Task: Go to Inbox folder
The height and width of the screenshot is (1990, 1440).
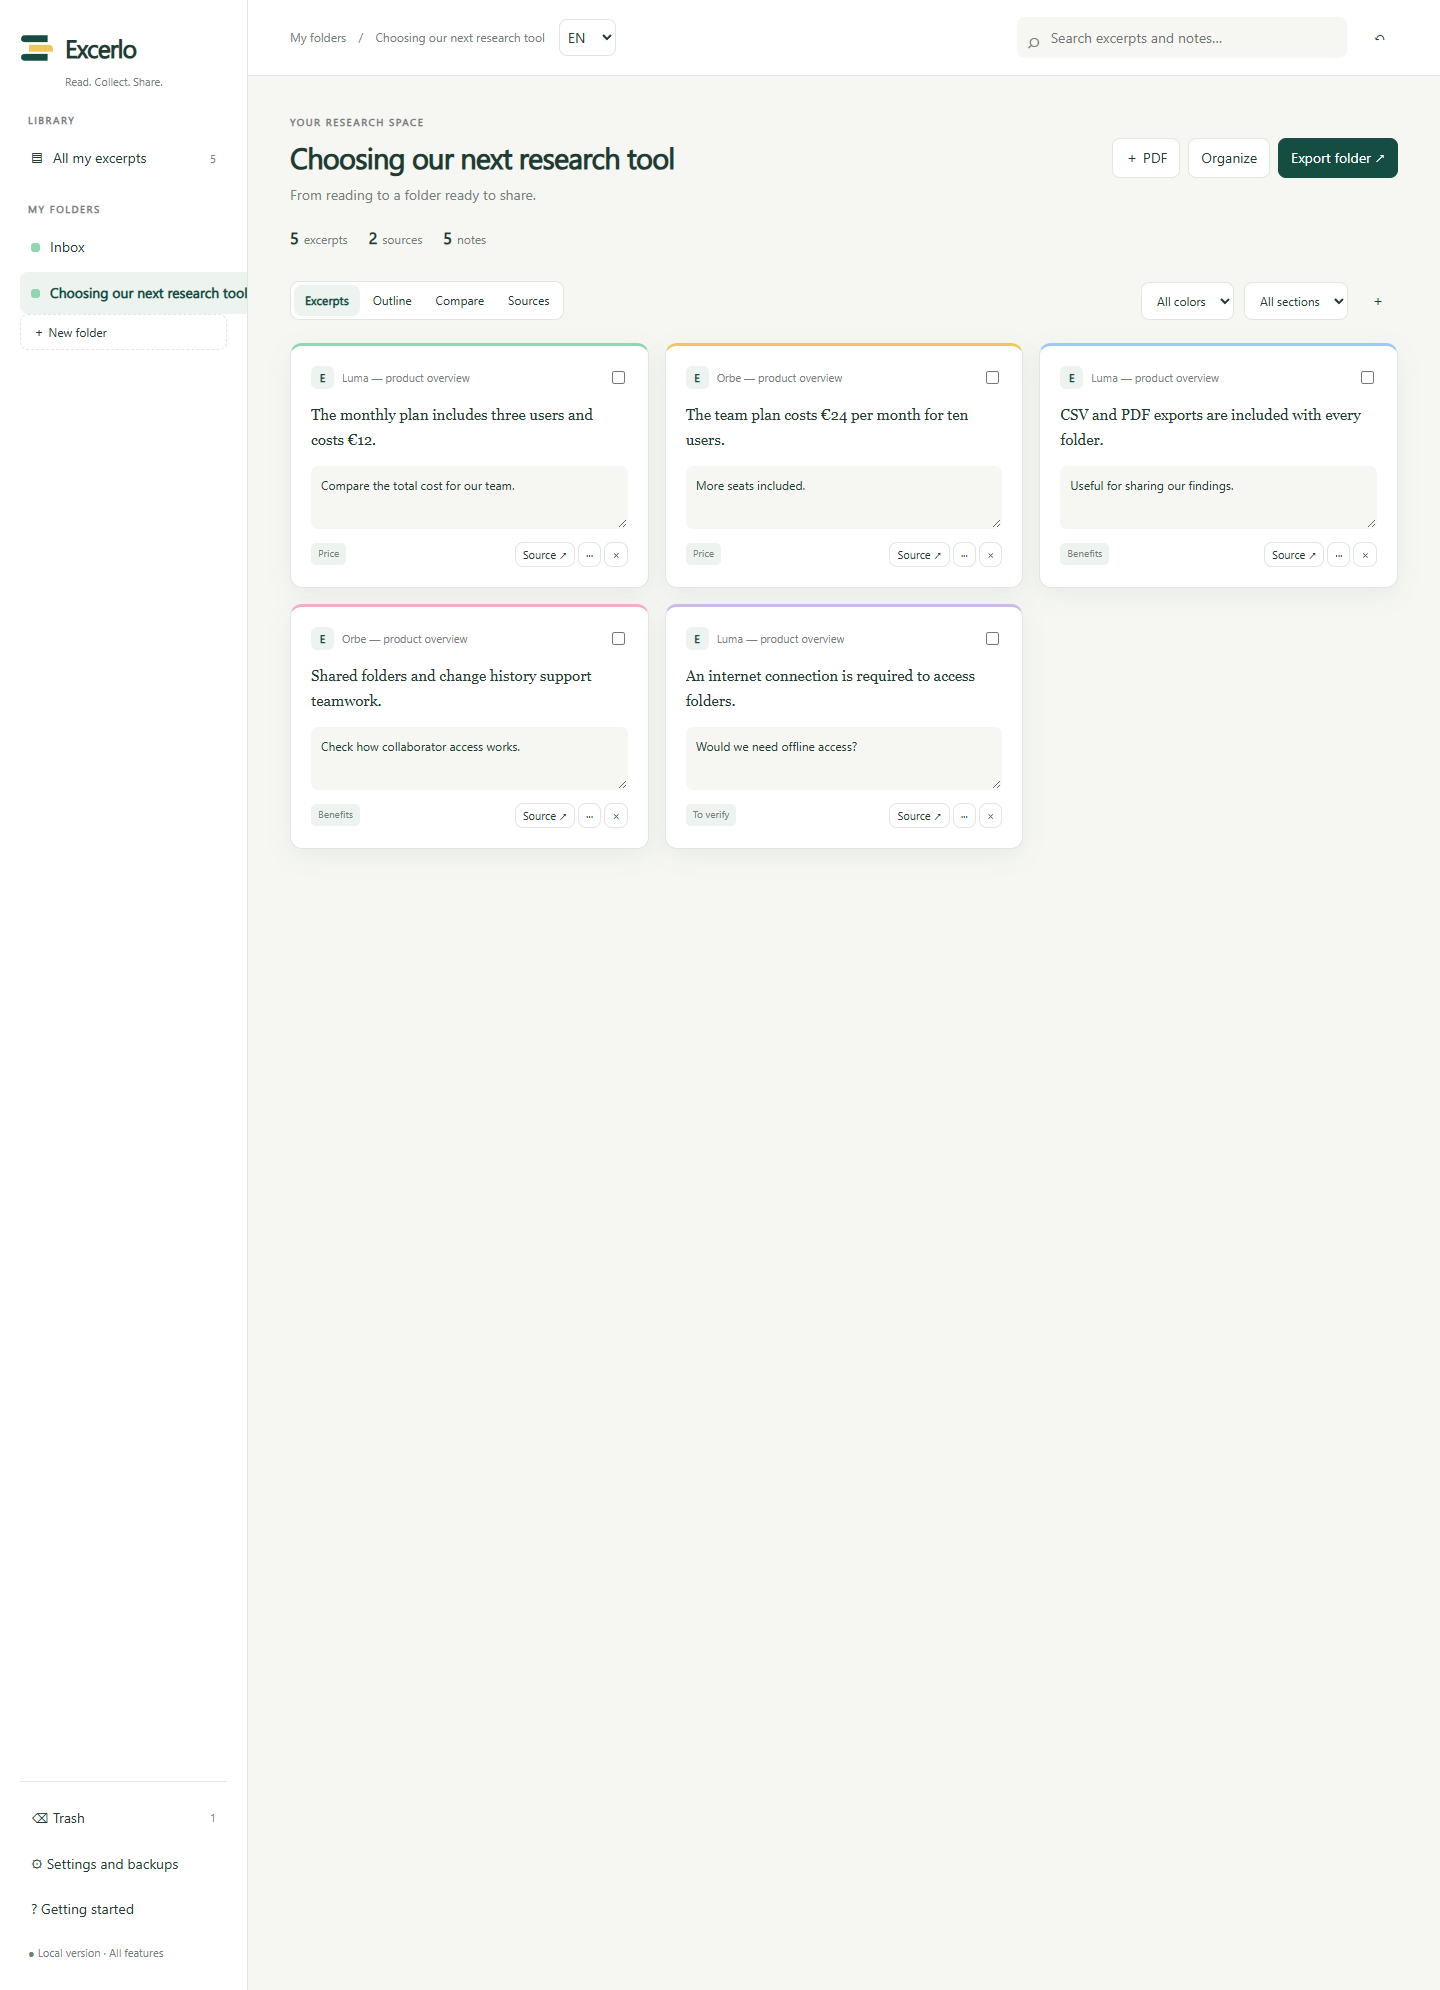Action: click(124, 247)
